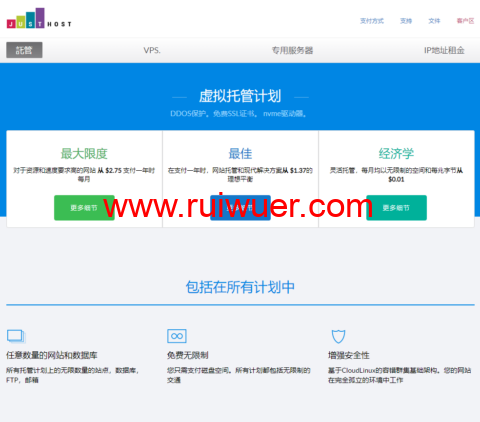
Task: Click the DDOS保护 subtitle text
Action: [239, 114]
